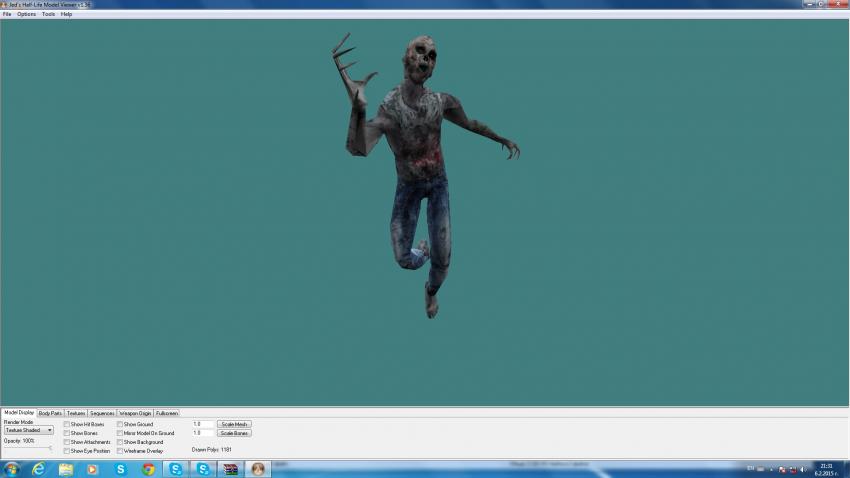This screenshot has height=478, width=850.
Task: Switch to the Model Viewer taskbar icon
Action: [x=257, y=469]
